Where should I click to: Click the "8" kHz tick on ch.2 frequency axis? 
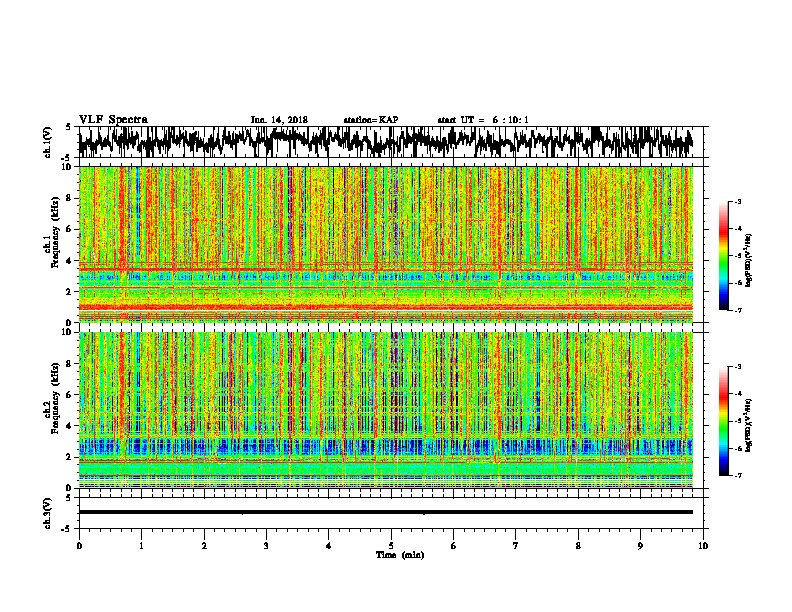[x=70, y=364]
